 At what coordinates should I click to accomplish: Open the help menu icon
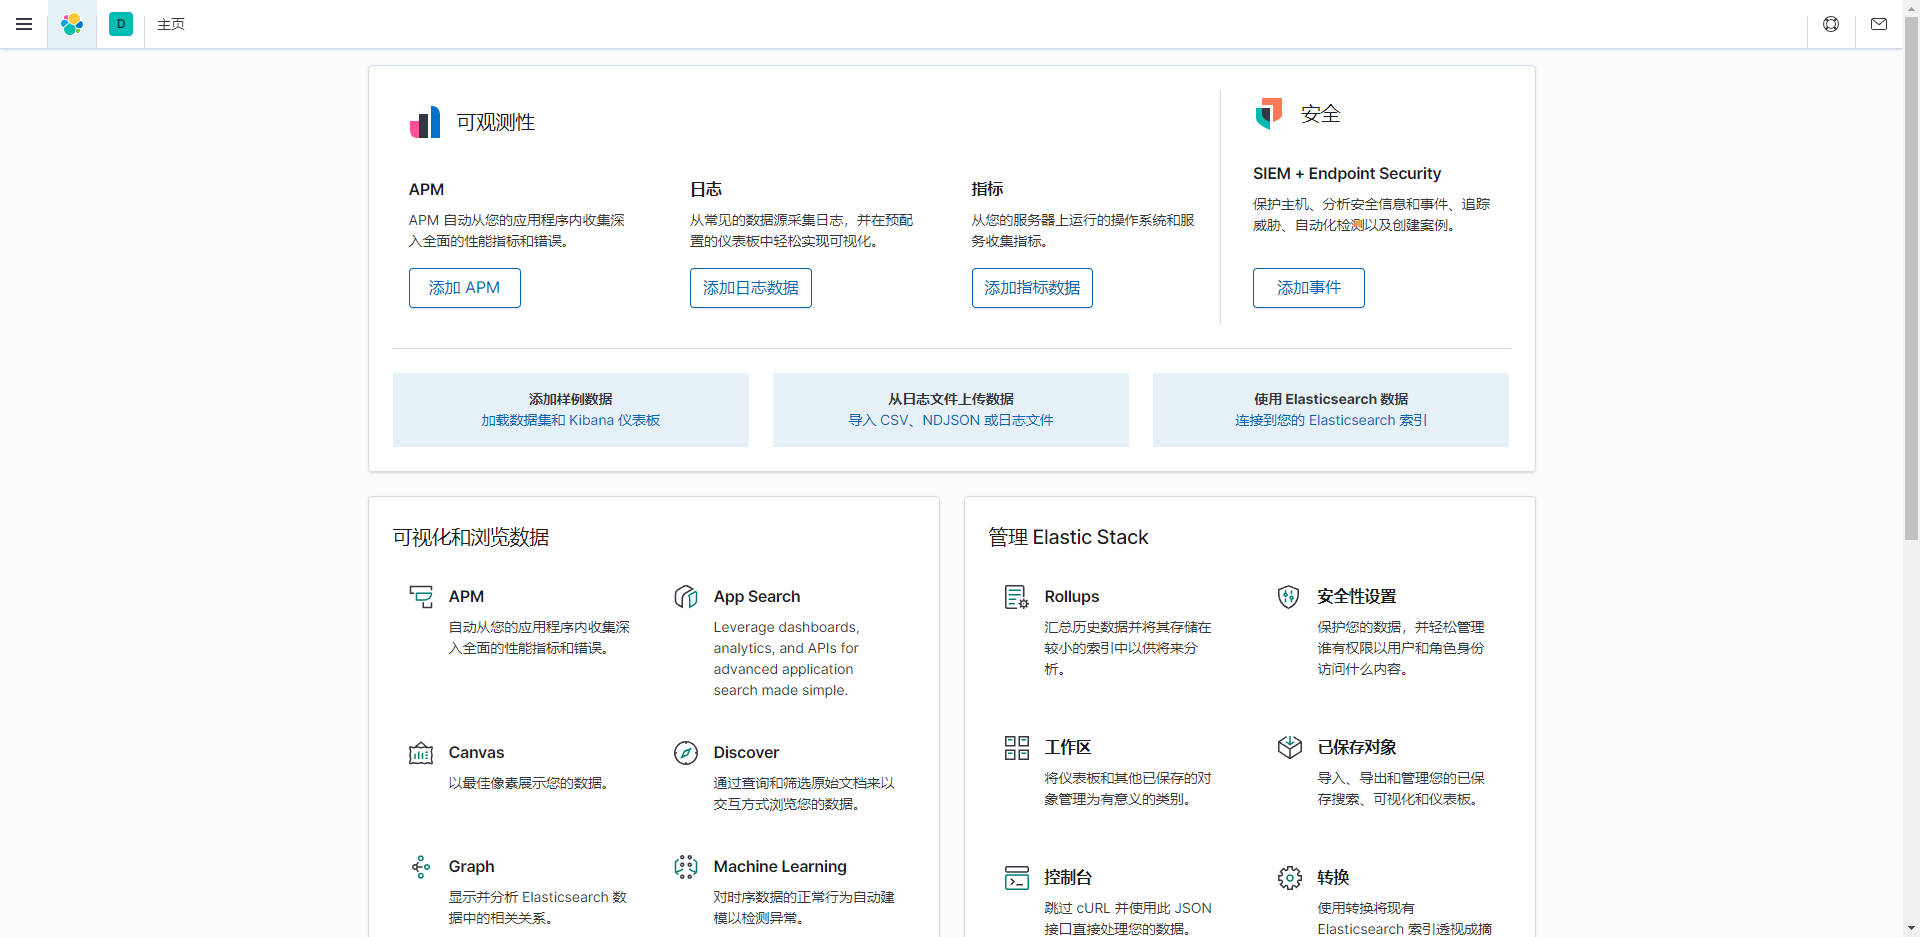[1831, 24]
